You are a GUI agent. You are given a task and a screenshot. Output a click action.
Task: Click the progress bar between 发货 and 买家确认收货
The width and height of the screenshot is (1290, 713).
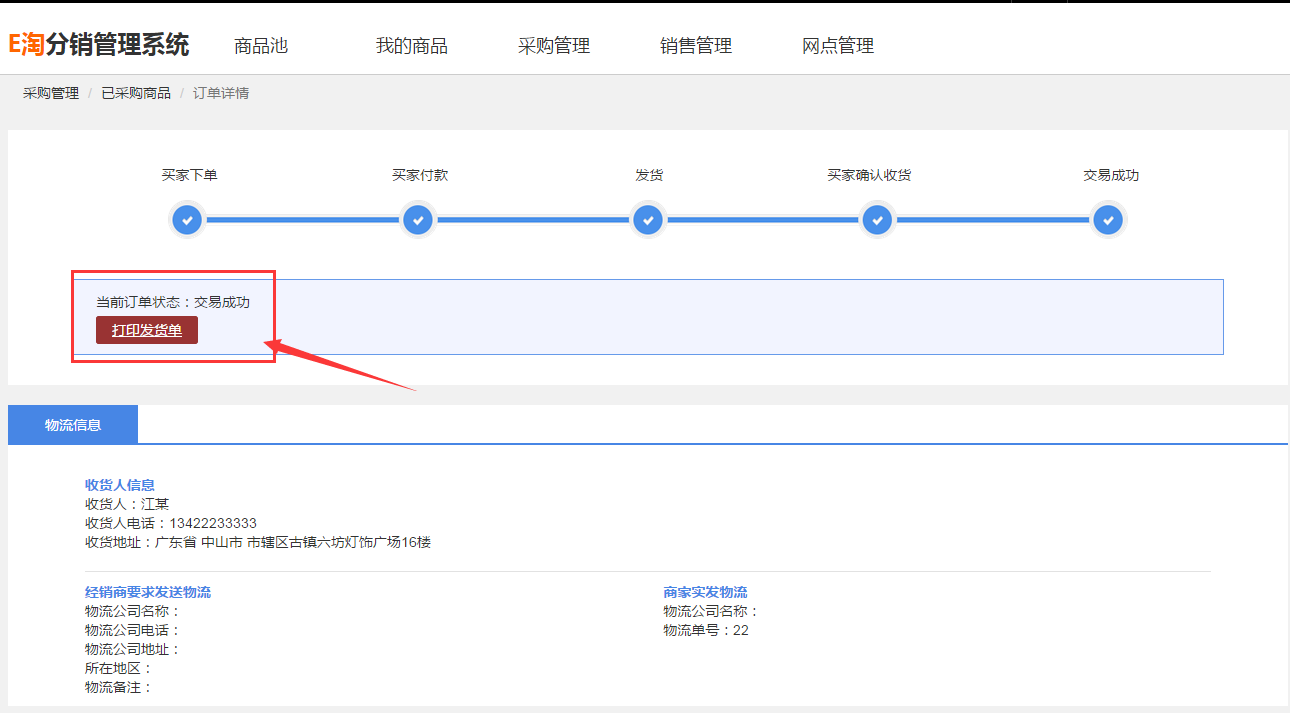tap(762, 220)
